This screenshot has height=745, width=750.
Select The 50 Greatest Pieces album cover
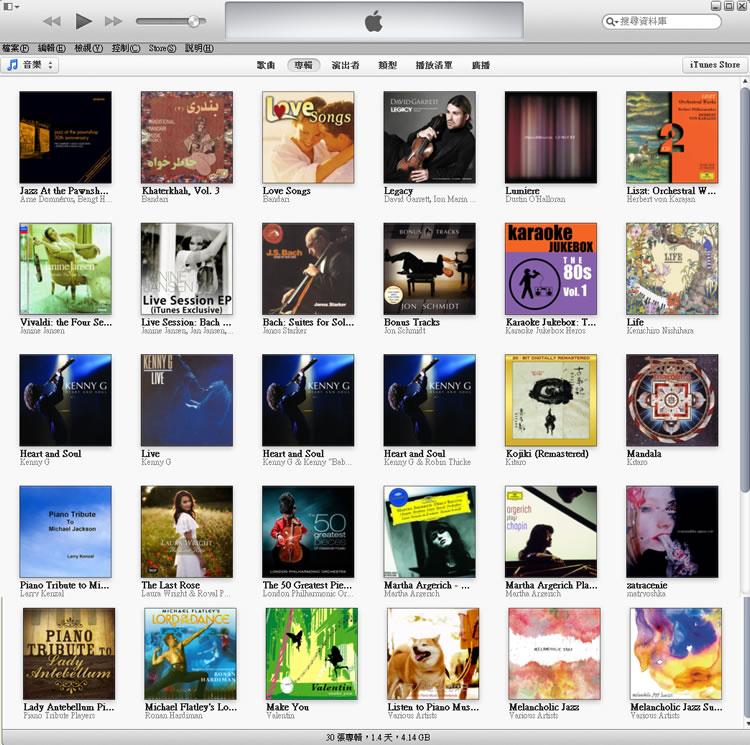pyautogui.click(x=308, y=532)
